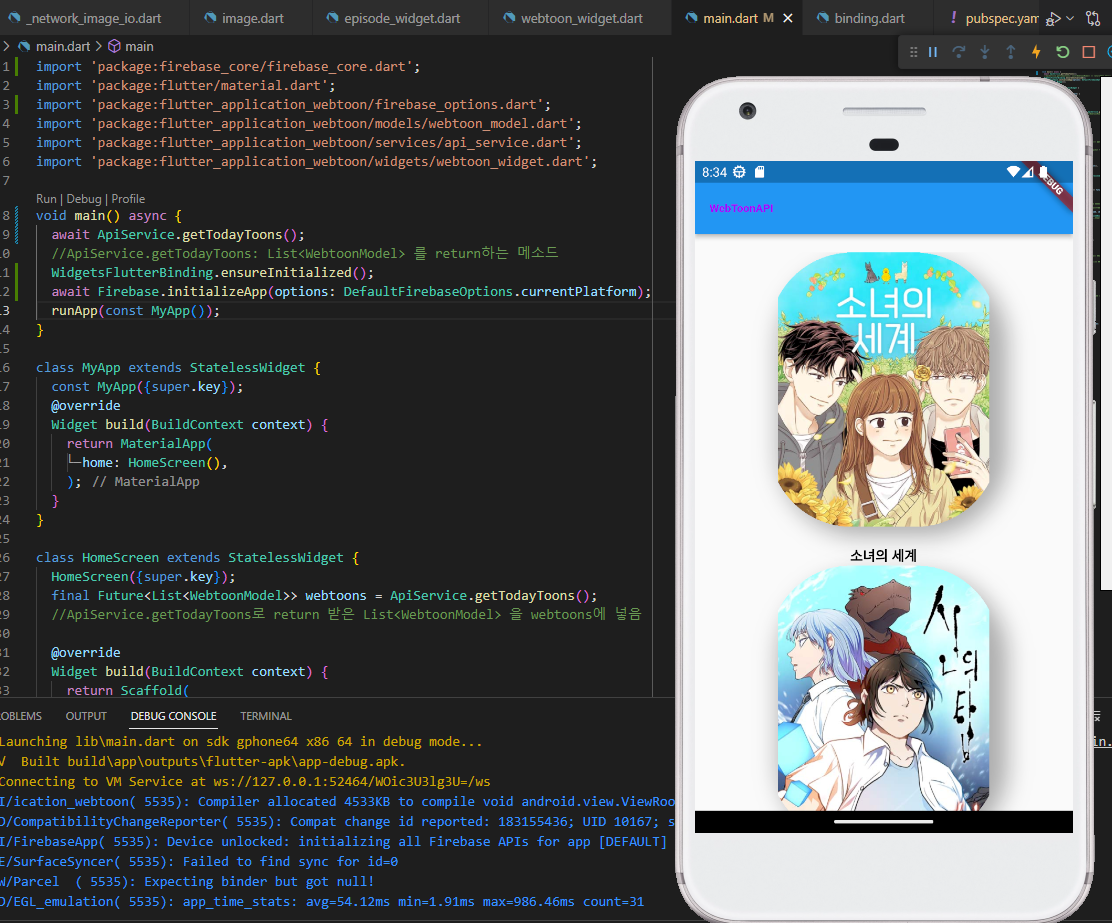
Task: Click the Profile code lens link
Action: 128,199
